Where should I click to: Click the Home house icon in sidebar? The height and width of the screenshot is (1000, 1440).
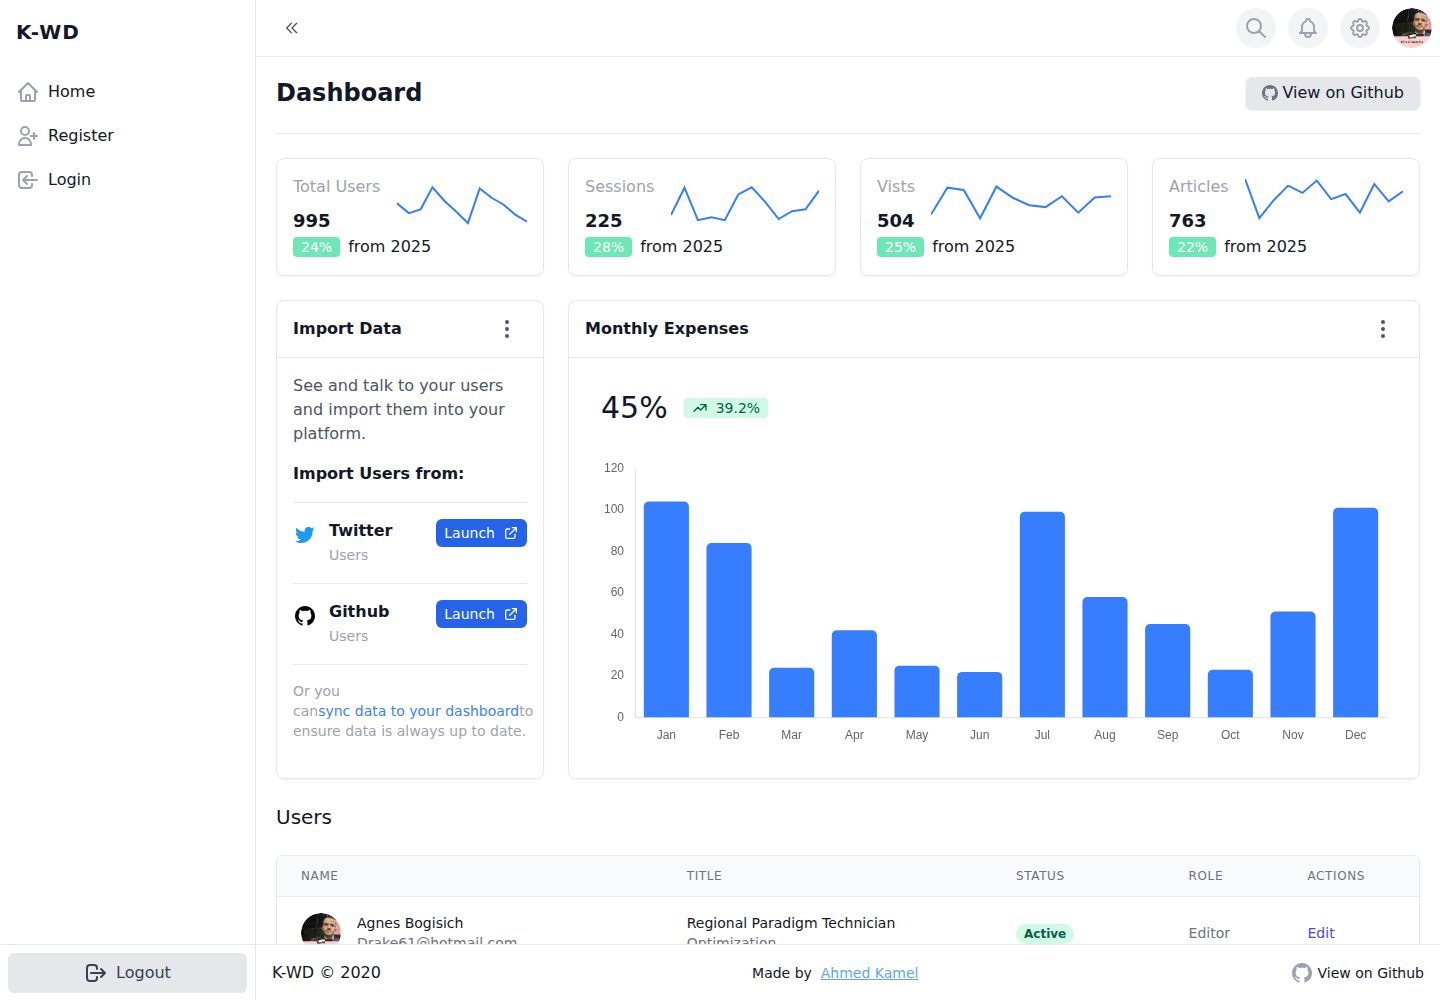(28, 92)
